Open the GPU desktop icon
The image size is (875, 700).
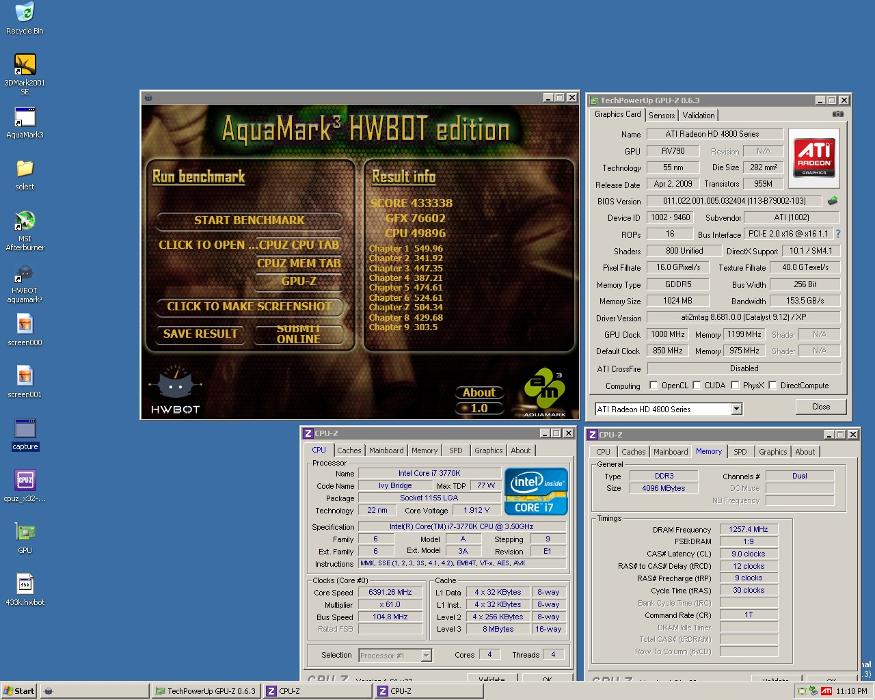pyautogui.click(x=25, y=538)
